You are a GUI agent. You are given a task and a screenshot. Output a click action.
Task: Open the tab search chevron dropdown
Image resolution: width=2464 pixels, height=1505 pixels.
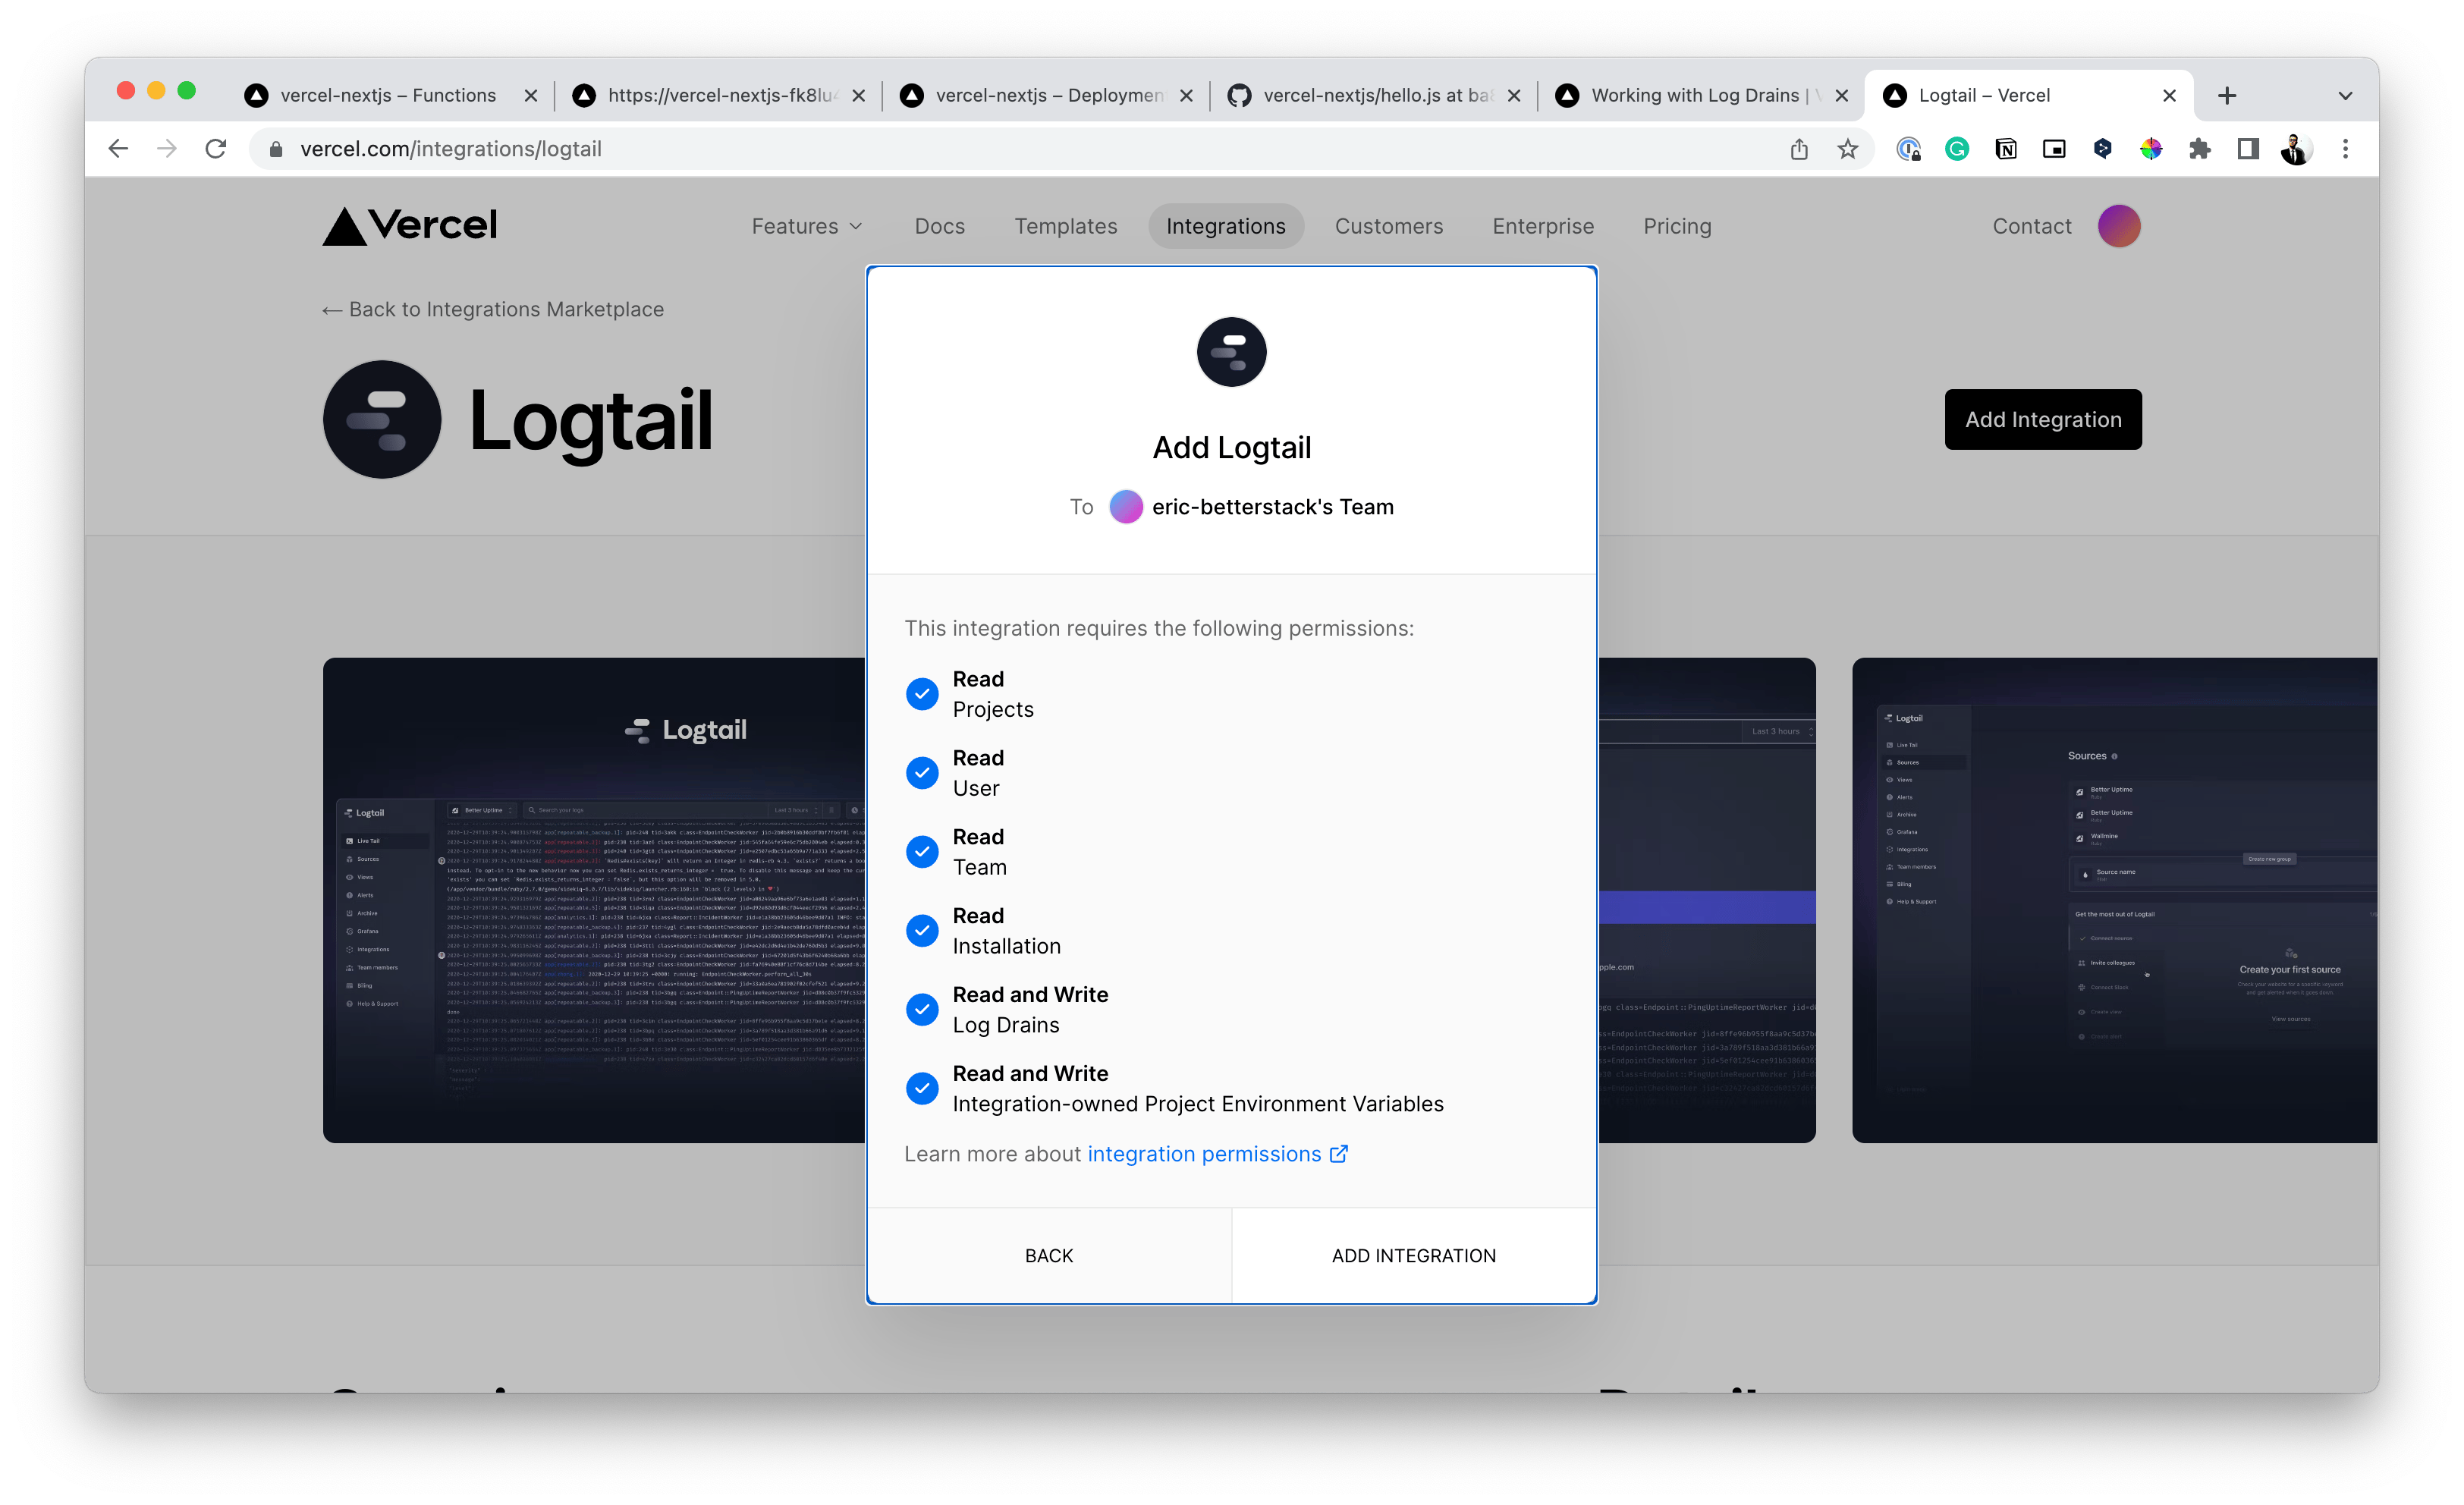pyautogui.click(x=2345, y=96)
